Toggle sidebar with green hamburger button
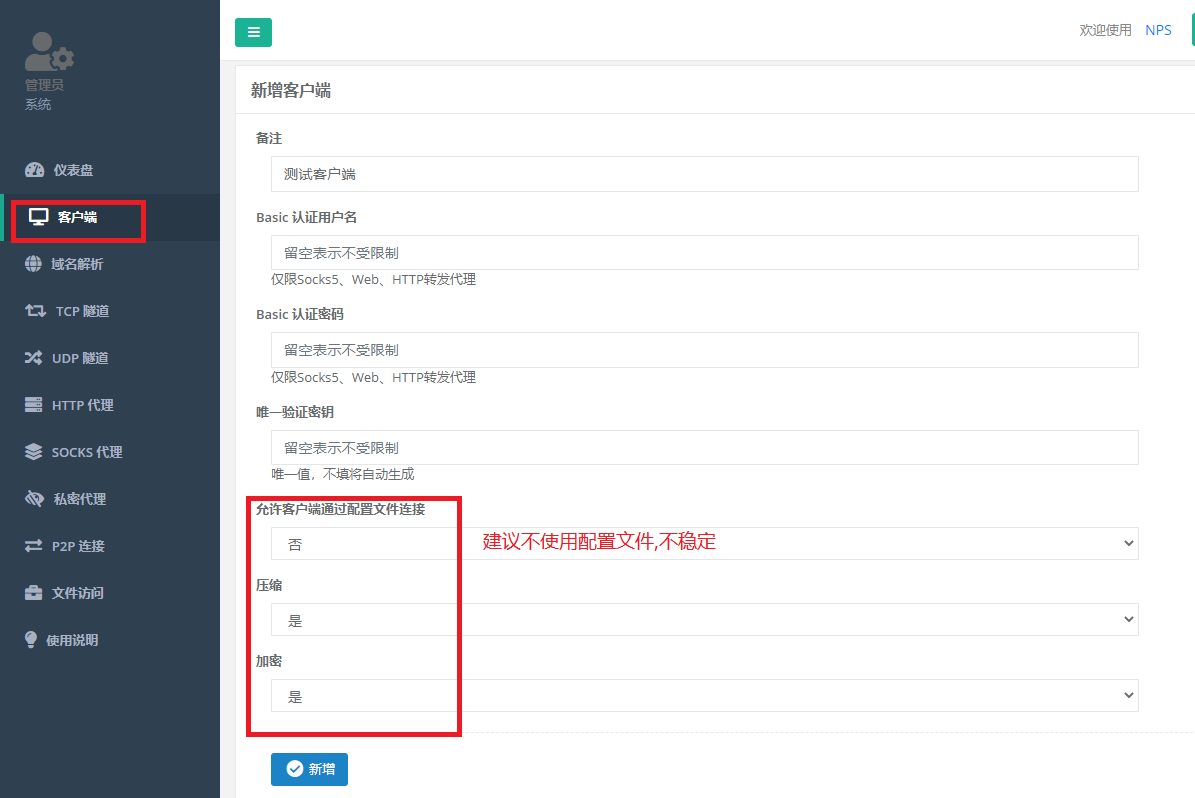This screenshot has height=798, width=1195. click(253, 32)
